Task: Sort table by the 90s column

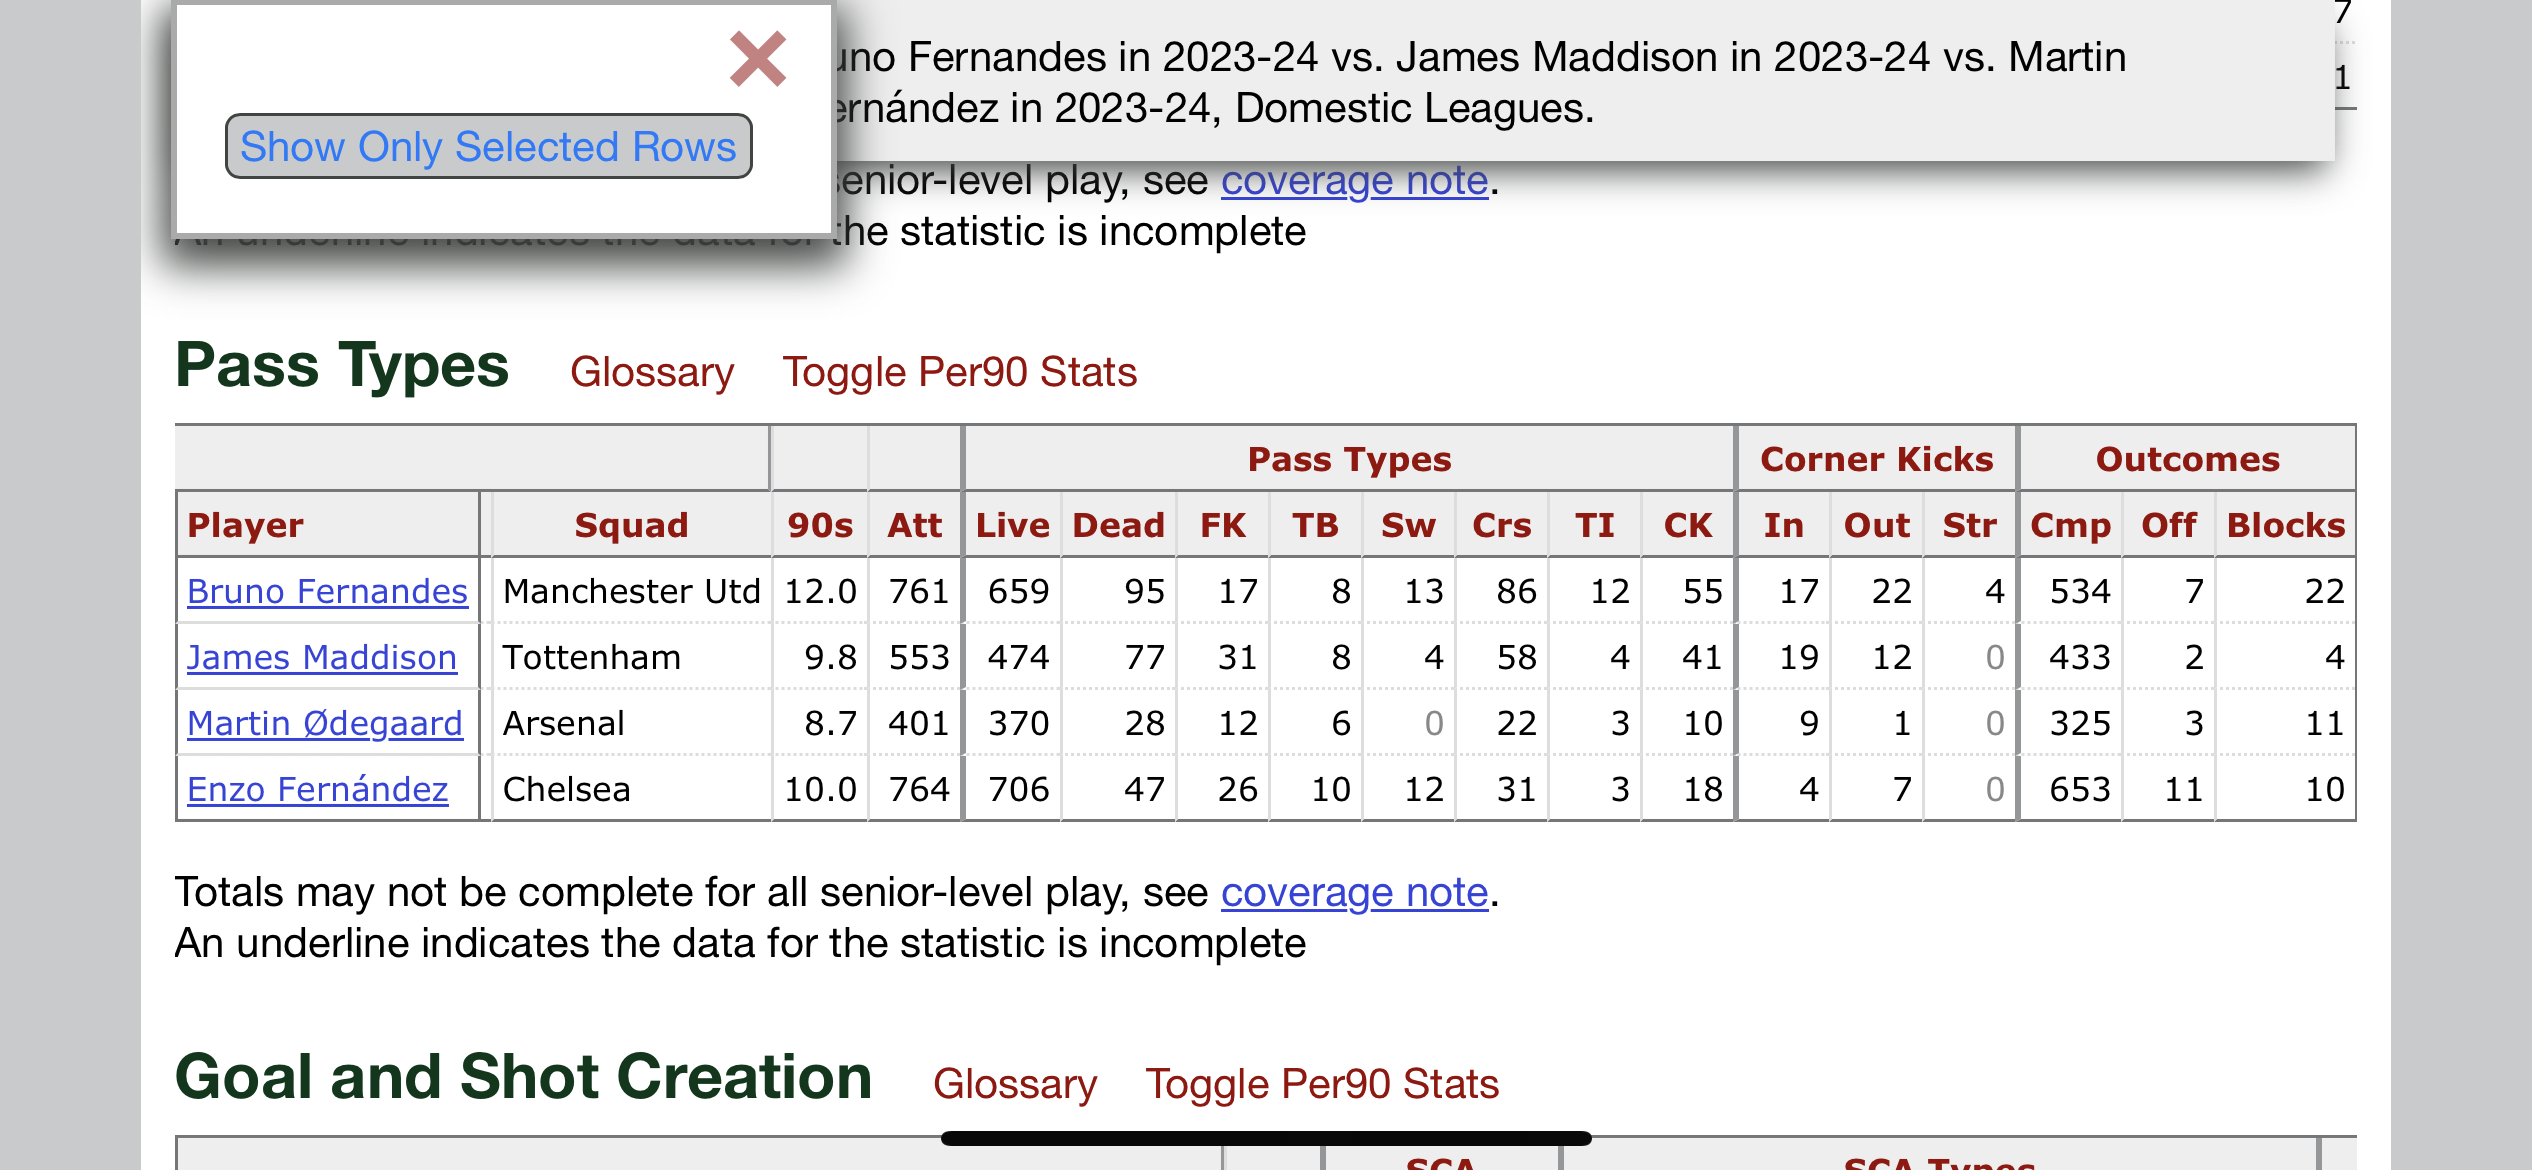Action: click(820, 525)
